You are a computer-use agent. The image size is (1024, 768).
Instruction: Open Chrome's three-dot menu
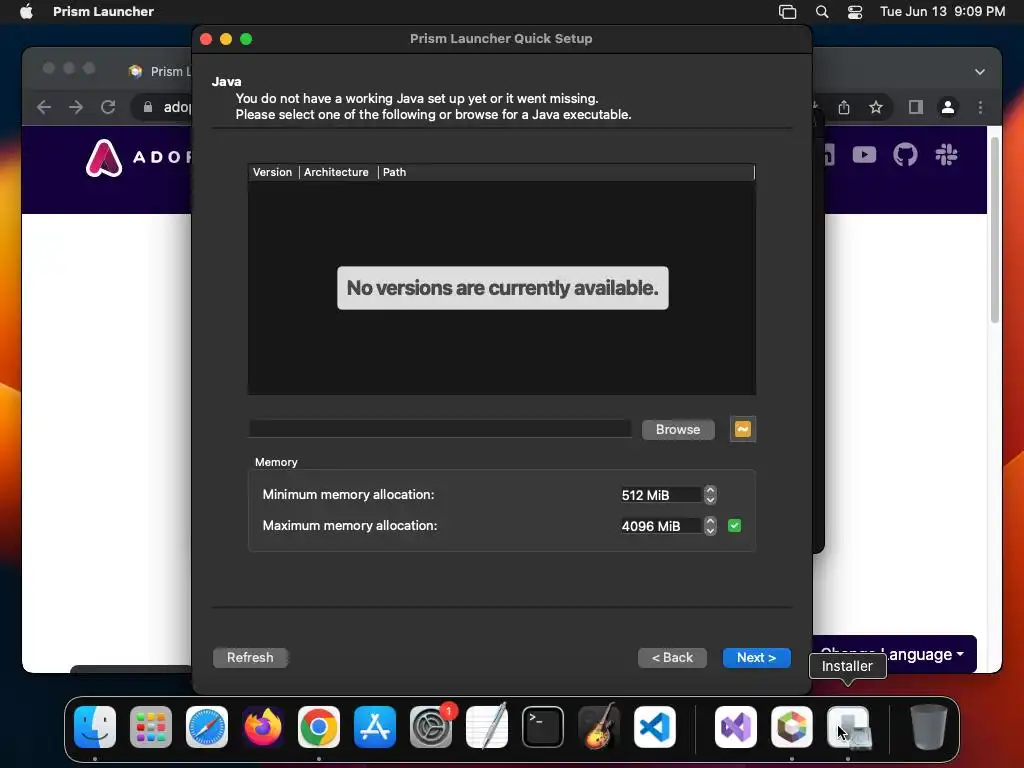pos(980,107)
